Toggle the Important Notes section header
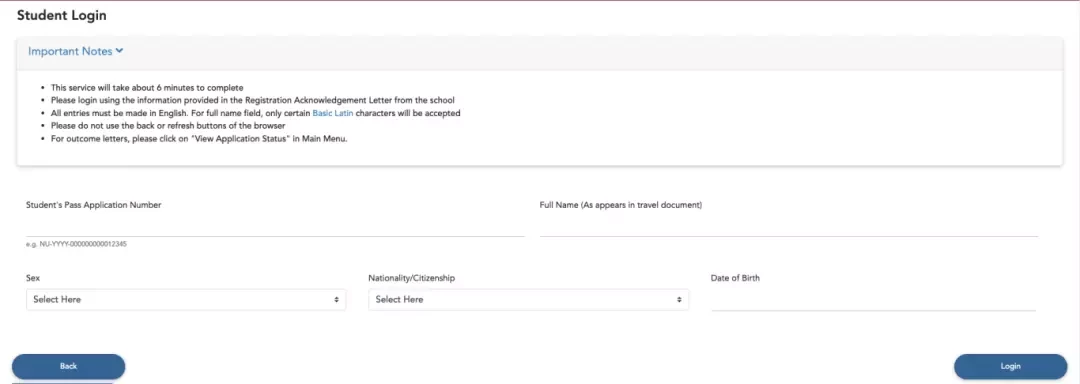The height and width of the screenshot is (384, 1080). [76, 51]
